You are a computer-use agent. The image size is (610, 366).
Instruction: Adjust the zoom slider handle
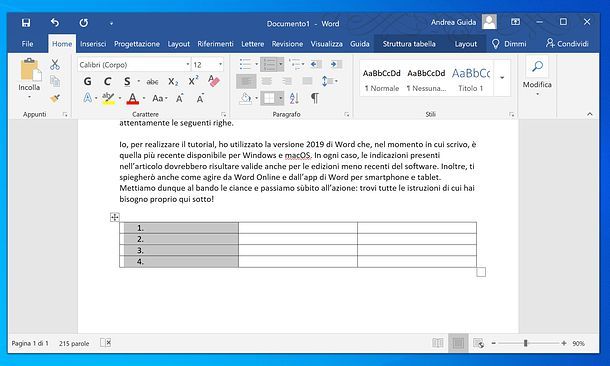tap(526, 343)
